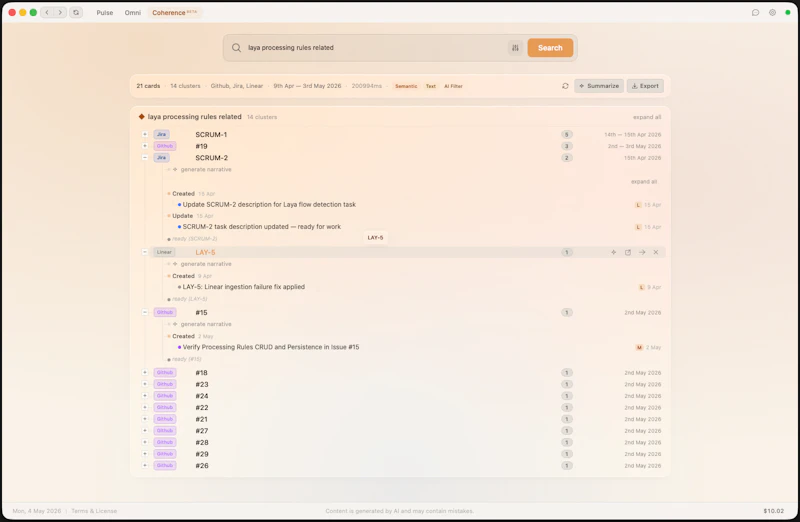Open 'Verify Processing Rules CRUD and Persistence' entry
The height and width of the screenshot is (522, 800).
271,347
